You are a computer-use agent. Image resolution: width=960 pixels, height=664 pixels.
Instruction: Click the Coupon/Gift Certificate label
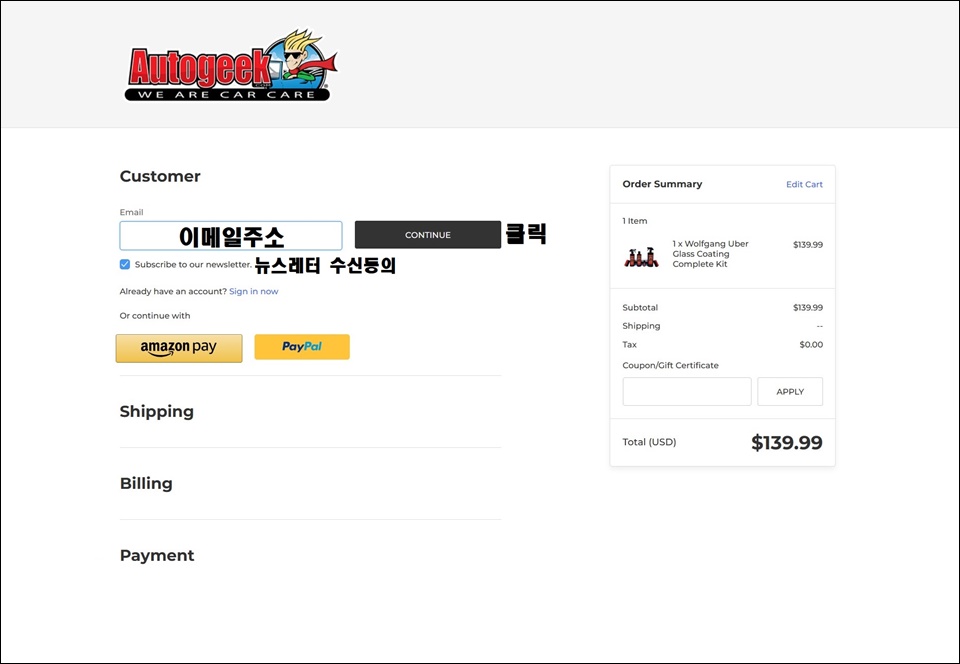[x=670, y=365]
